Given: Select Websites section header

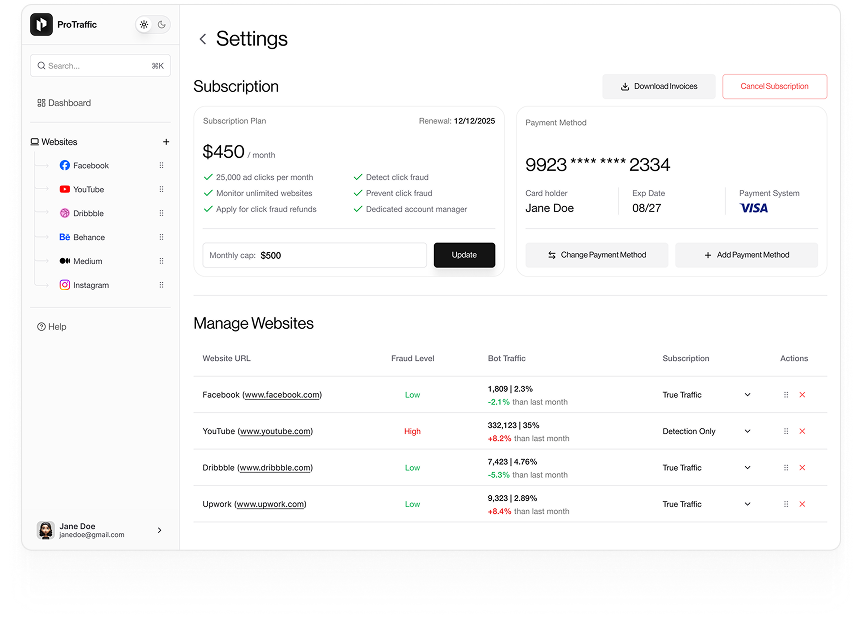Looking at the screenshot, I should [x=54, y=142].
